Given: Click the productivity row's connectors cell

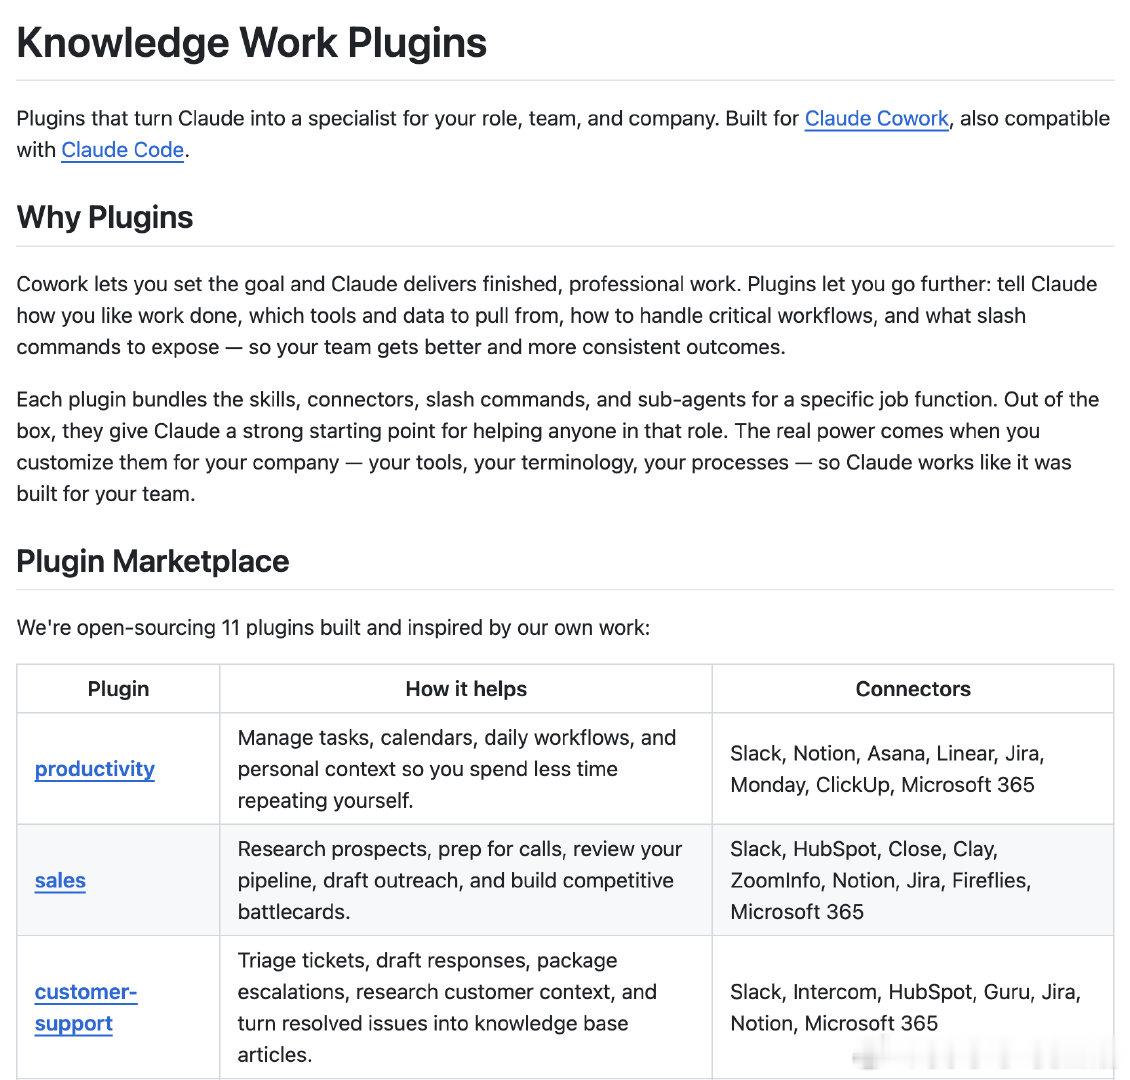Looking at the screenshot, I should [x=913, y=769].
